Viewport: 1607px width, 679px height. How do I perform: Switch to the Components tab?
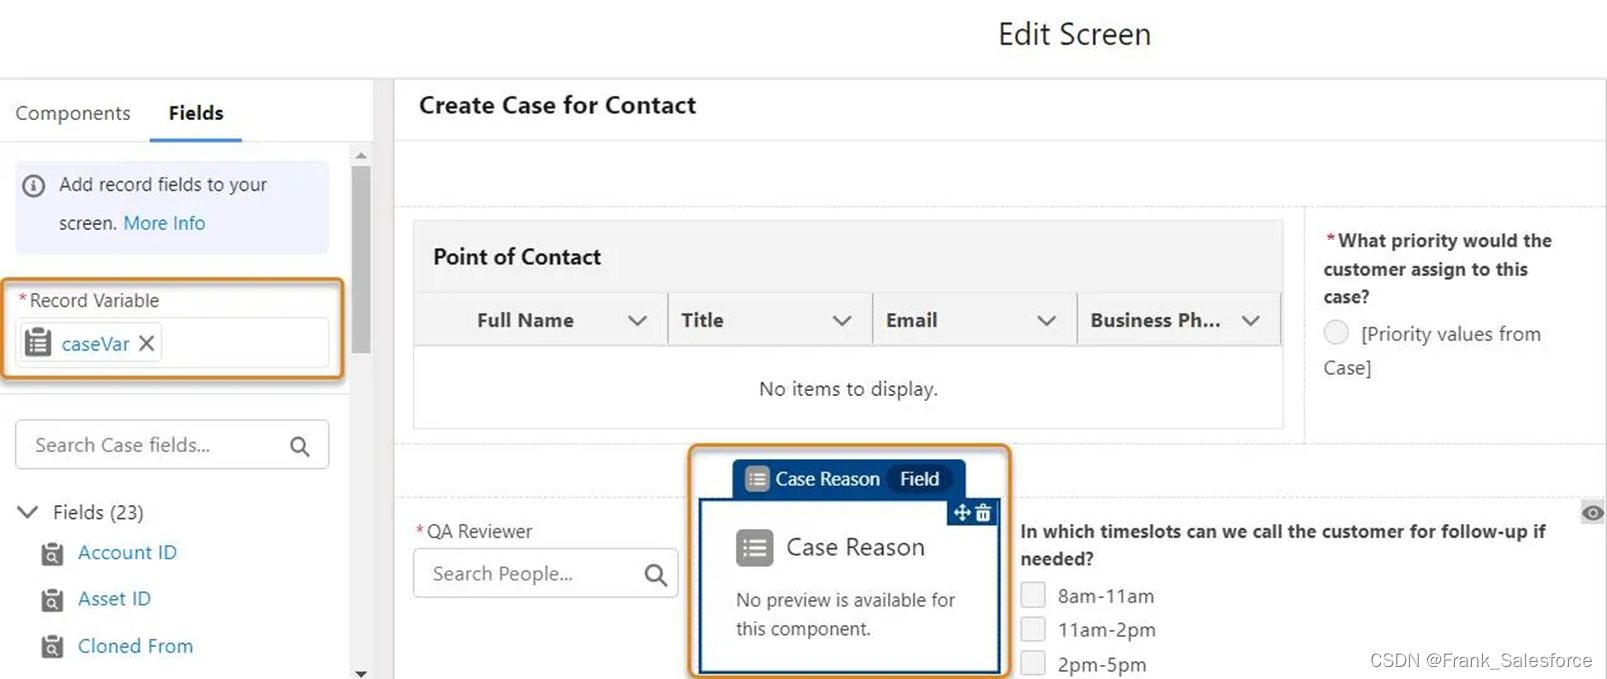pos(73,113)
